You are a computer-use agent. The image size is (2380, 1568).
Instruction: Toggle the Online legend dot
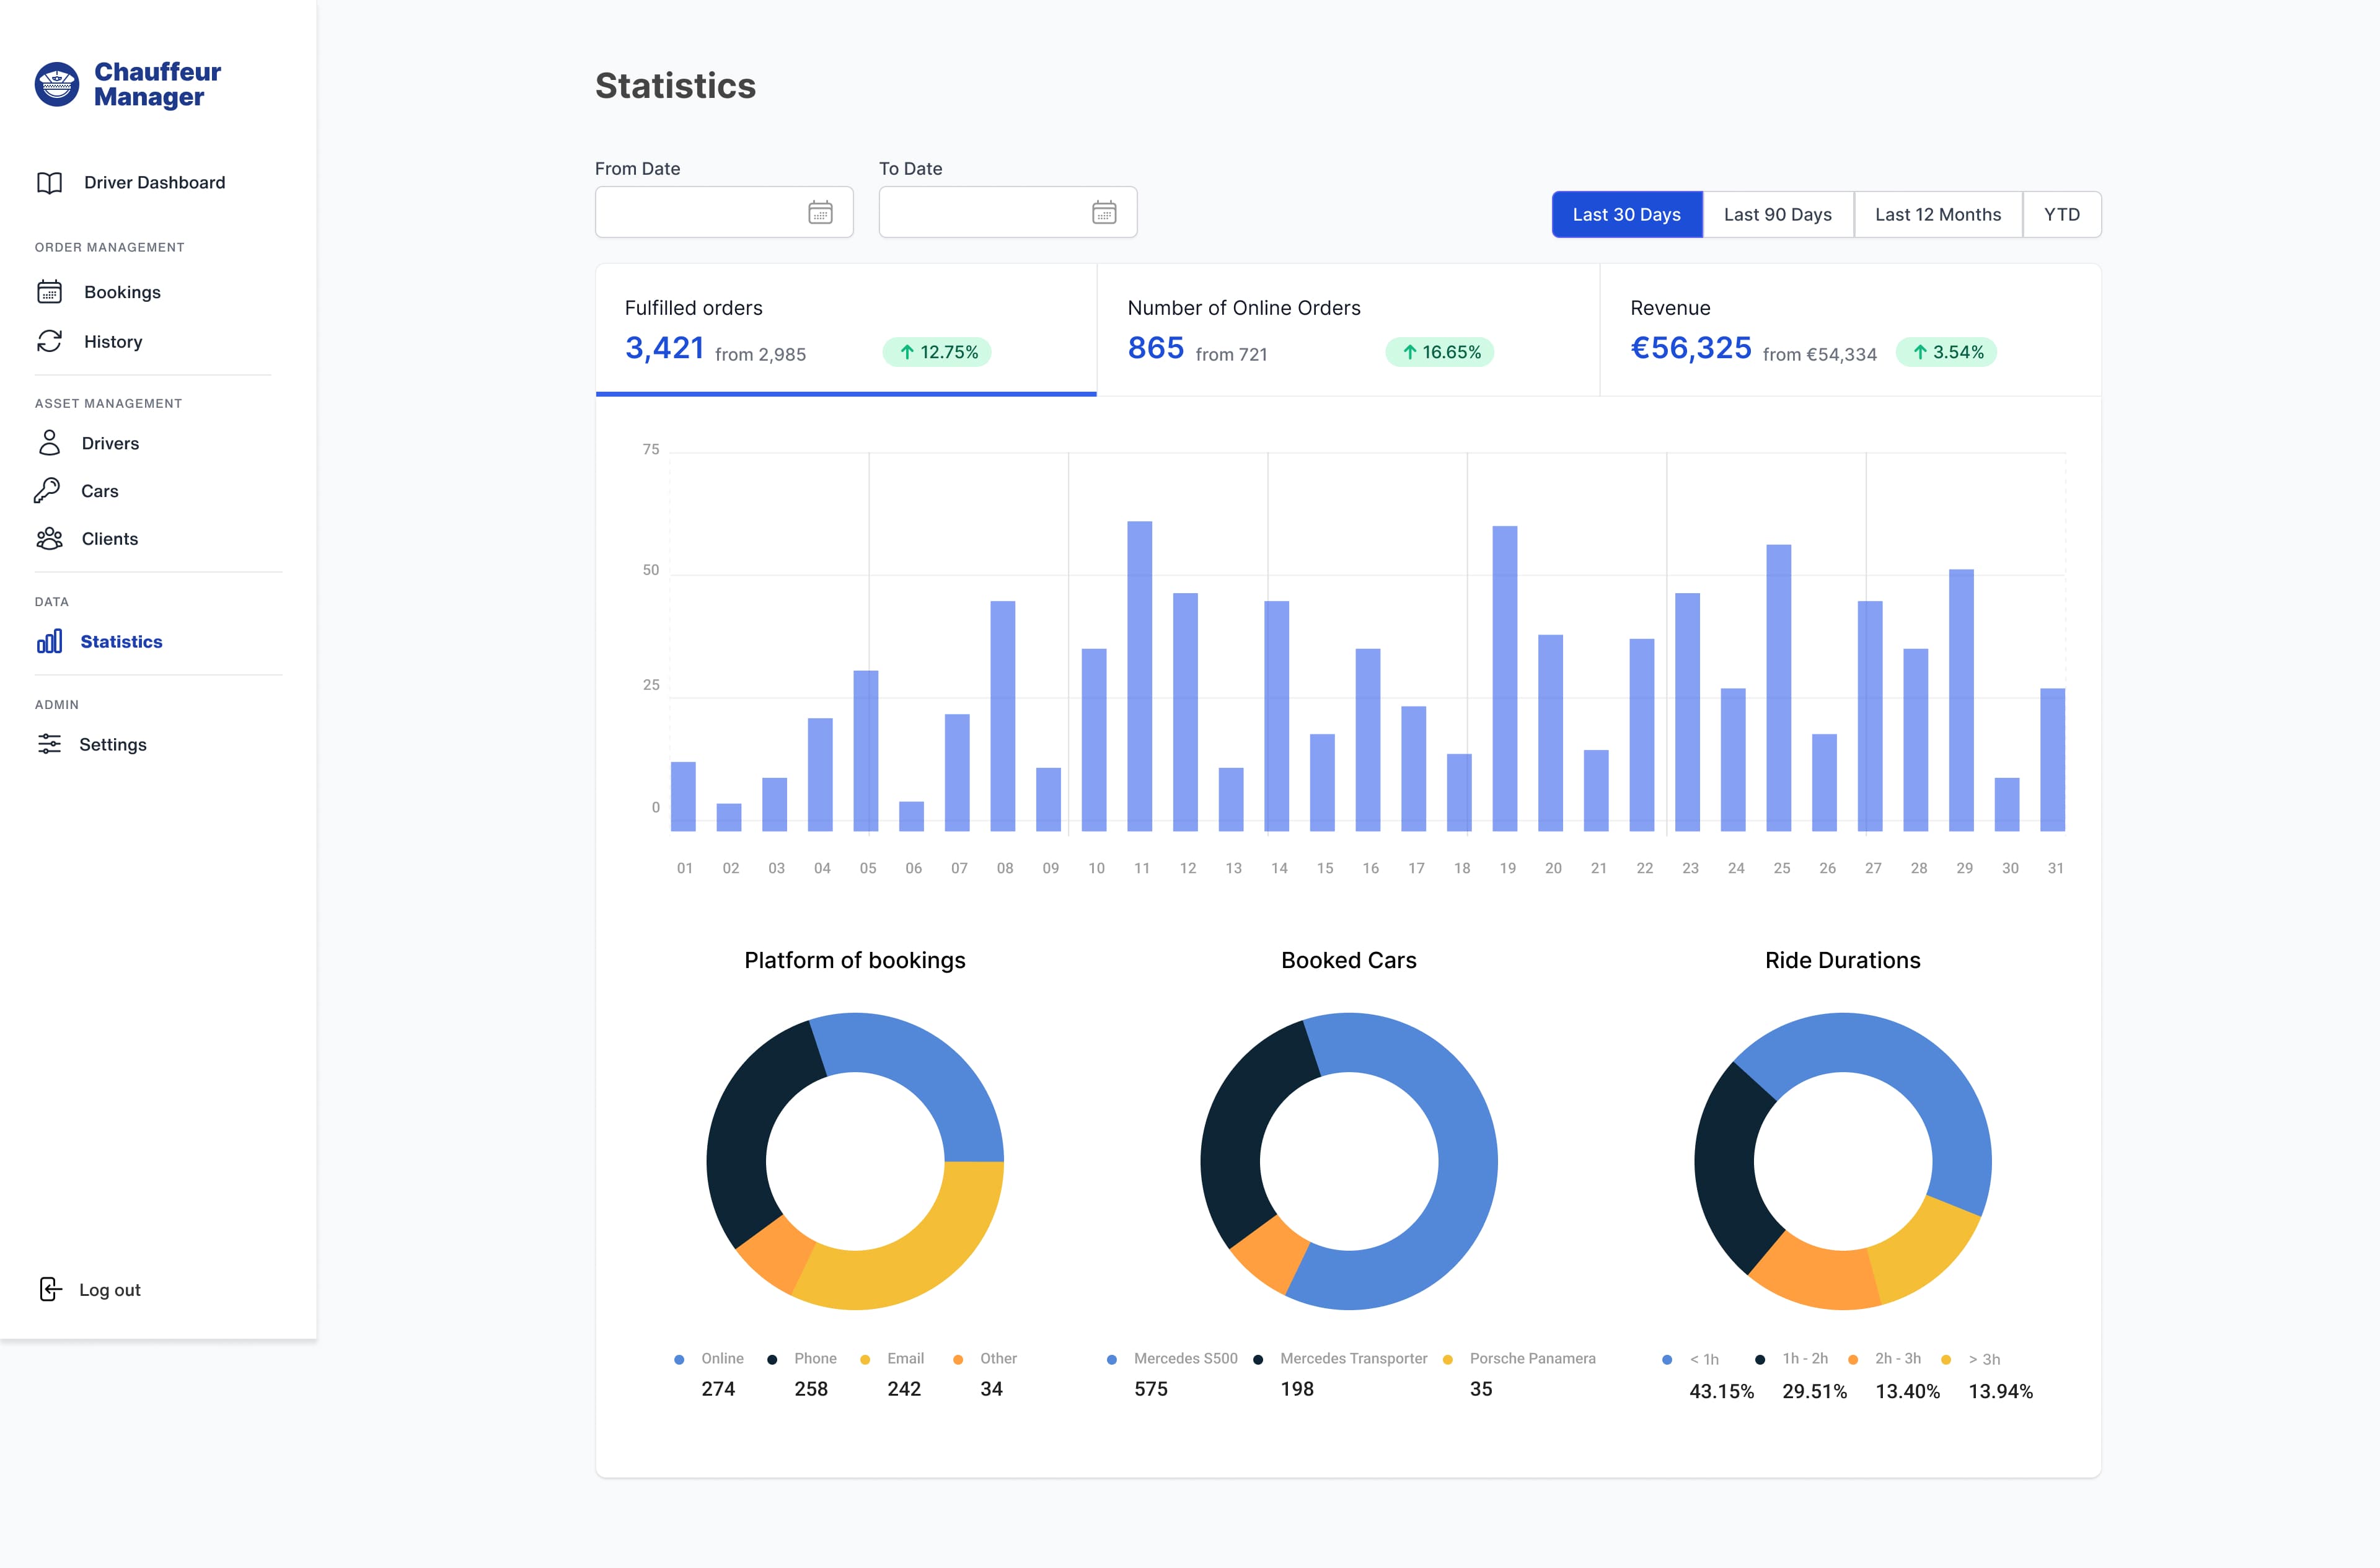click(x=680, y=1359)
